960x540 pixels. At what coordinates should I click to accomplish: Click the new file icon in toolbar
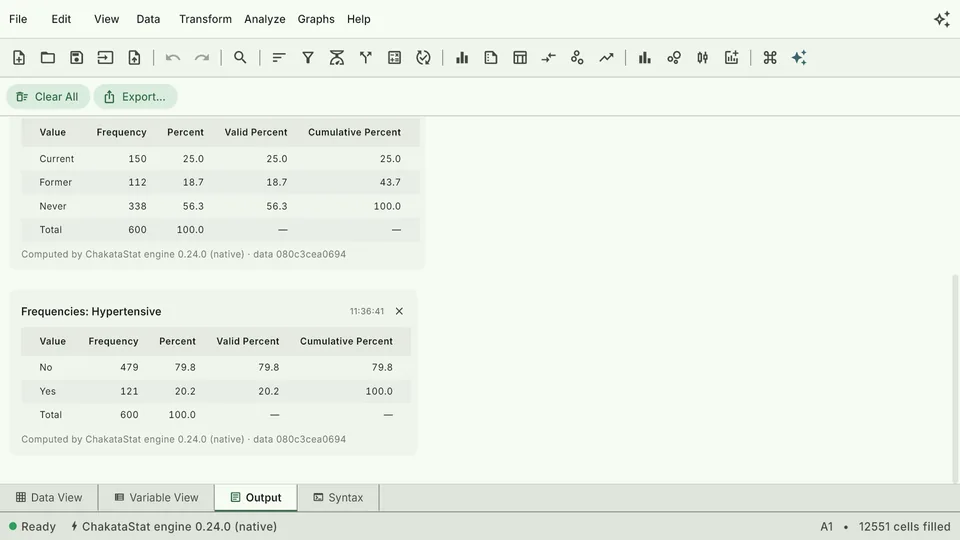[19, 58]
